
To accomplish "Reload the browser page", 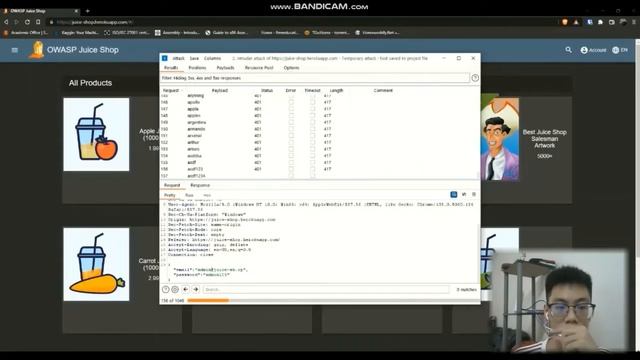I will 27,22.
